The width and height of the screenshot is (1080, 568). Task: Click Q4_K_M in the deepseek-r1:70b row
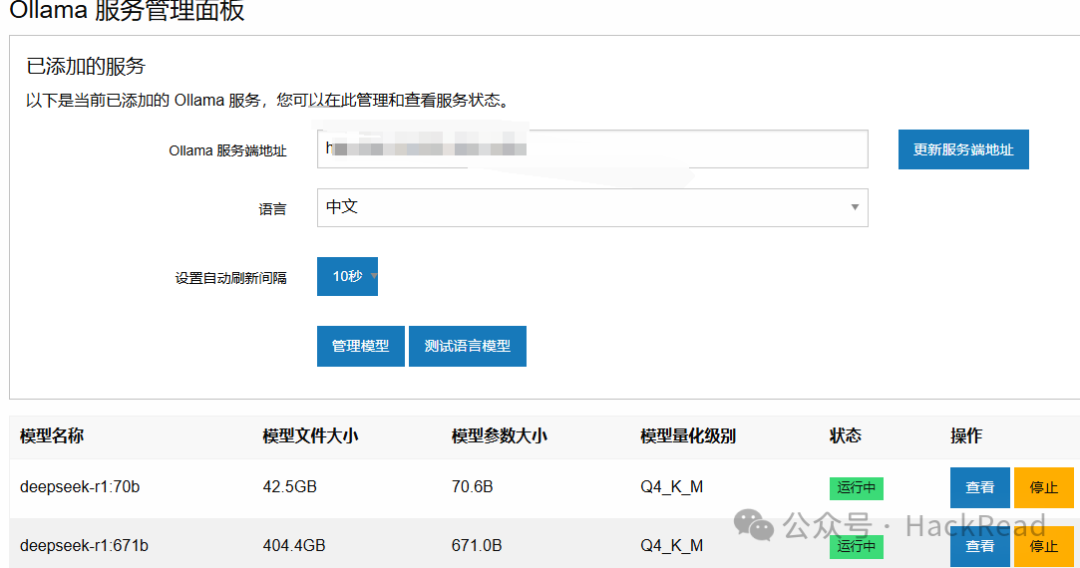(x=672, y=487)
